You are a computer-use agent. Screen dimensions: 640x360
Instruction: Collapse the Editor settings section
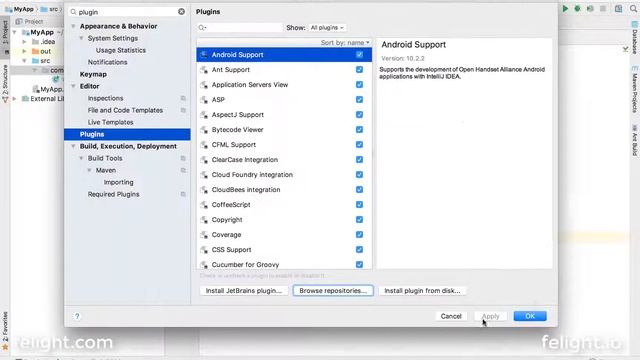(x=73, y=86)
